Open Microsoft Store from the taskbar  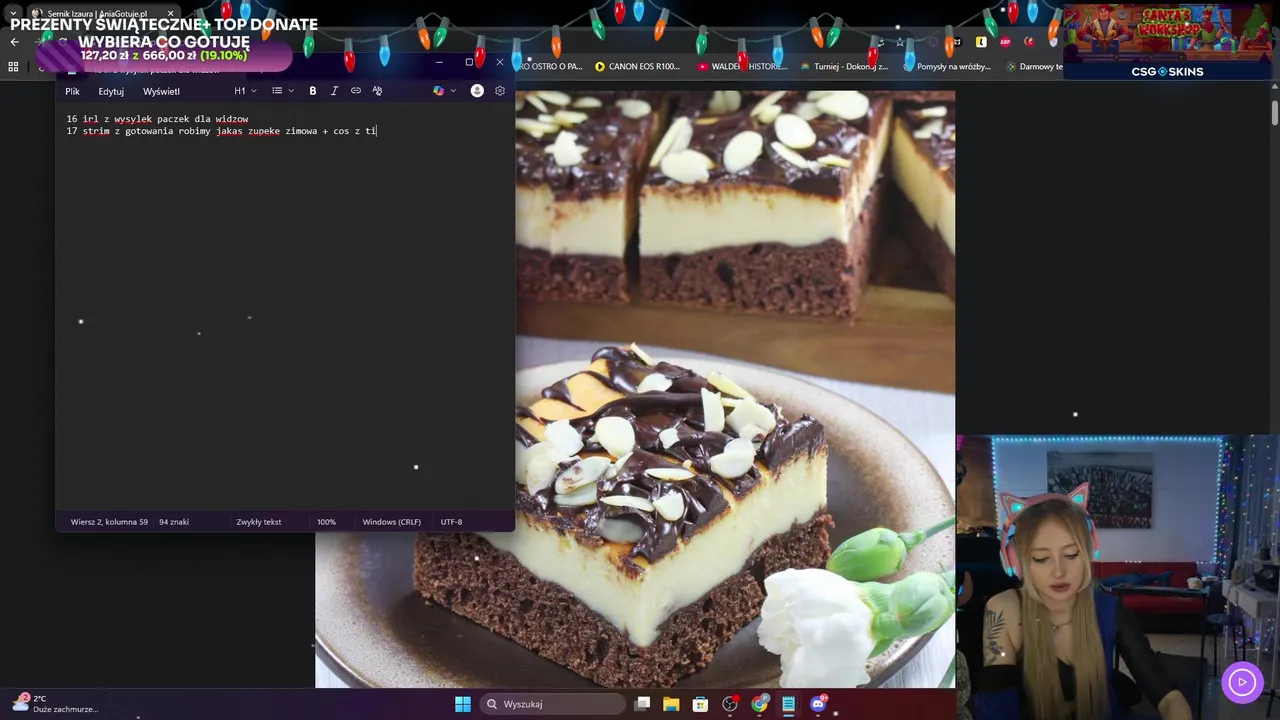point(701,704)
